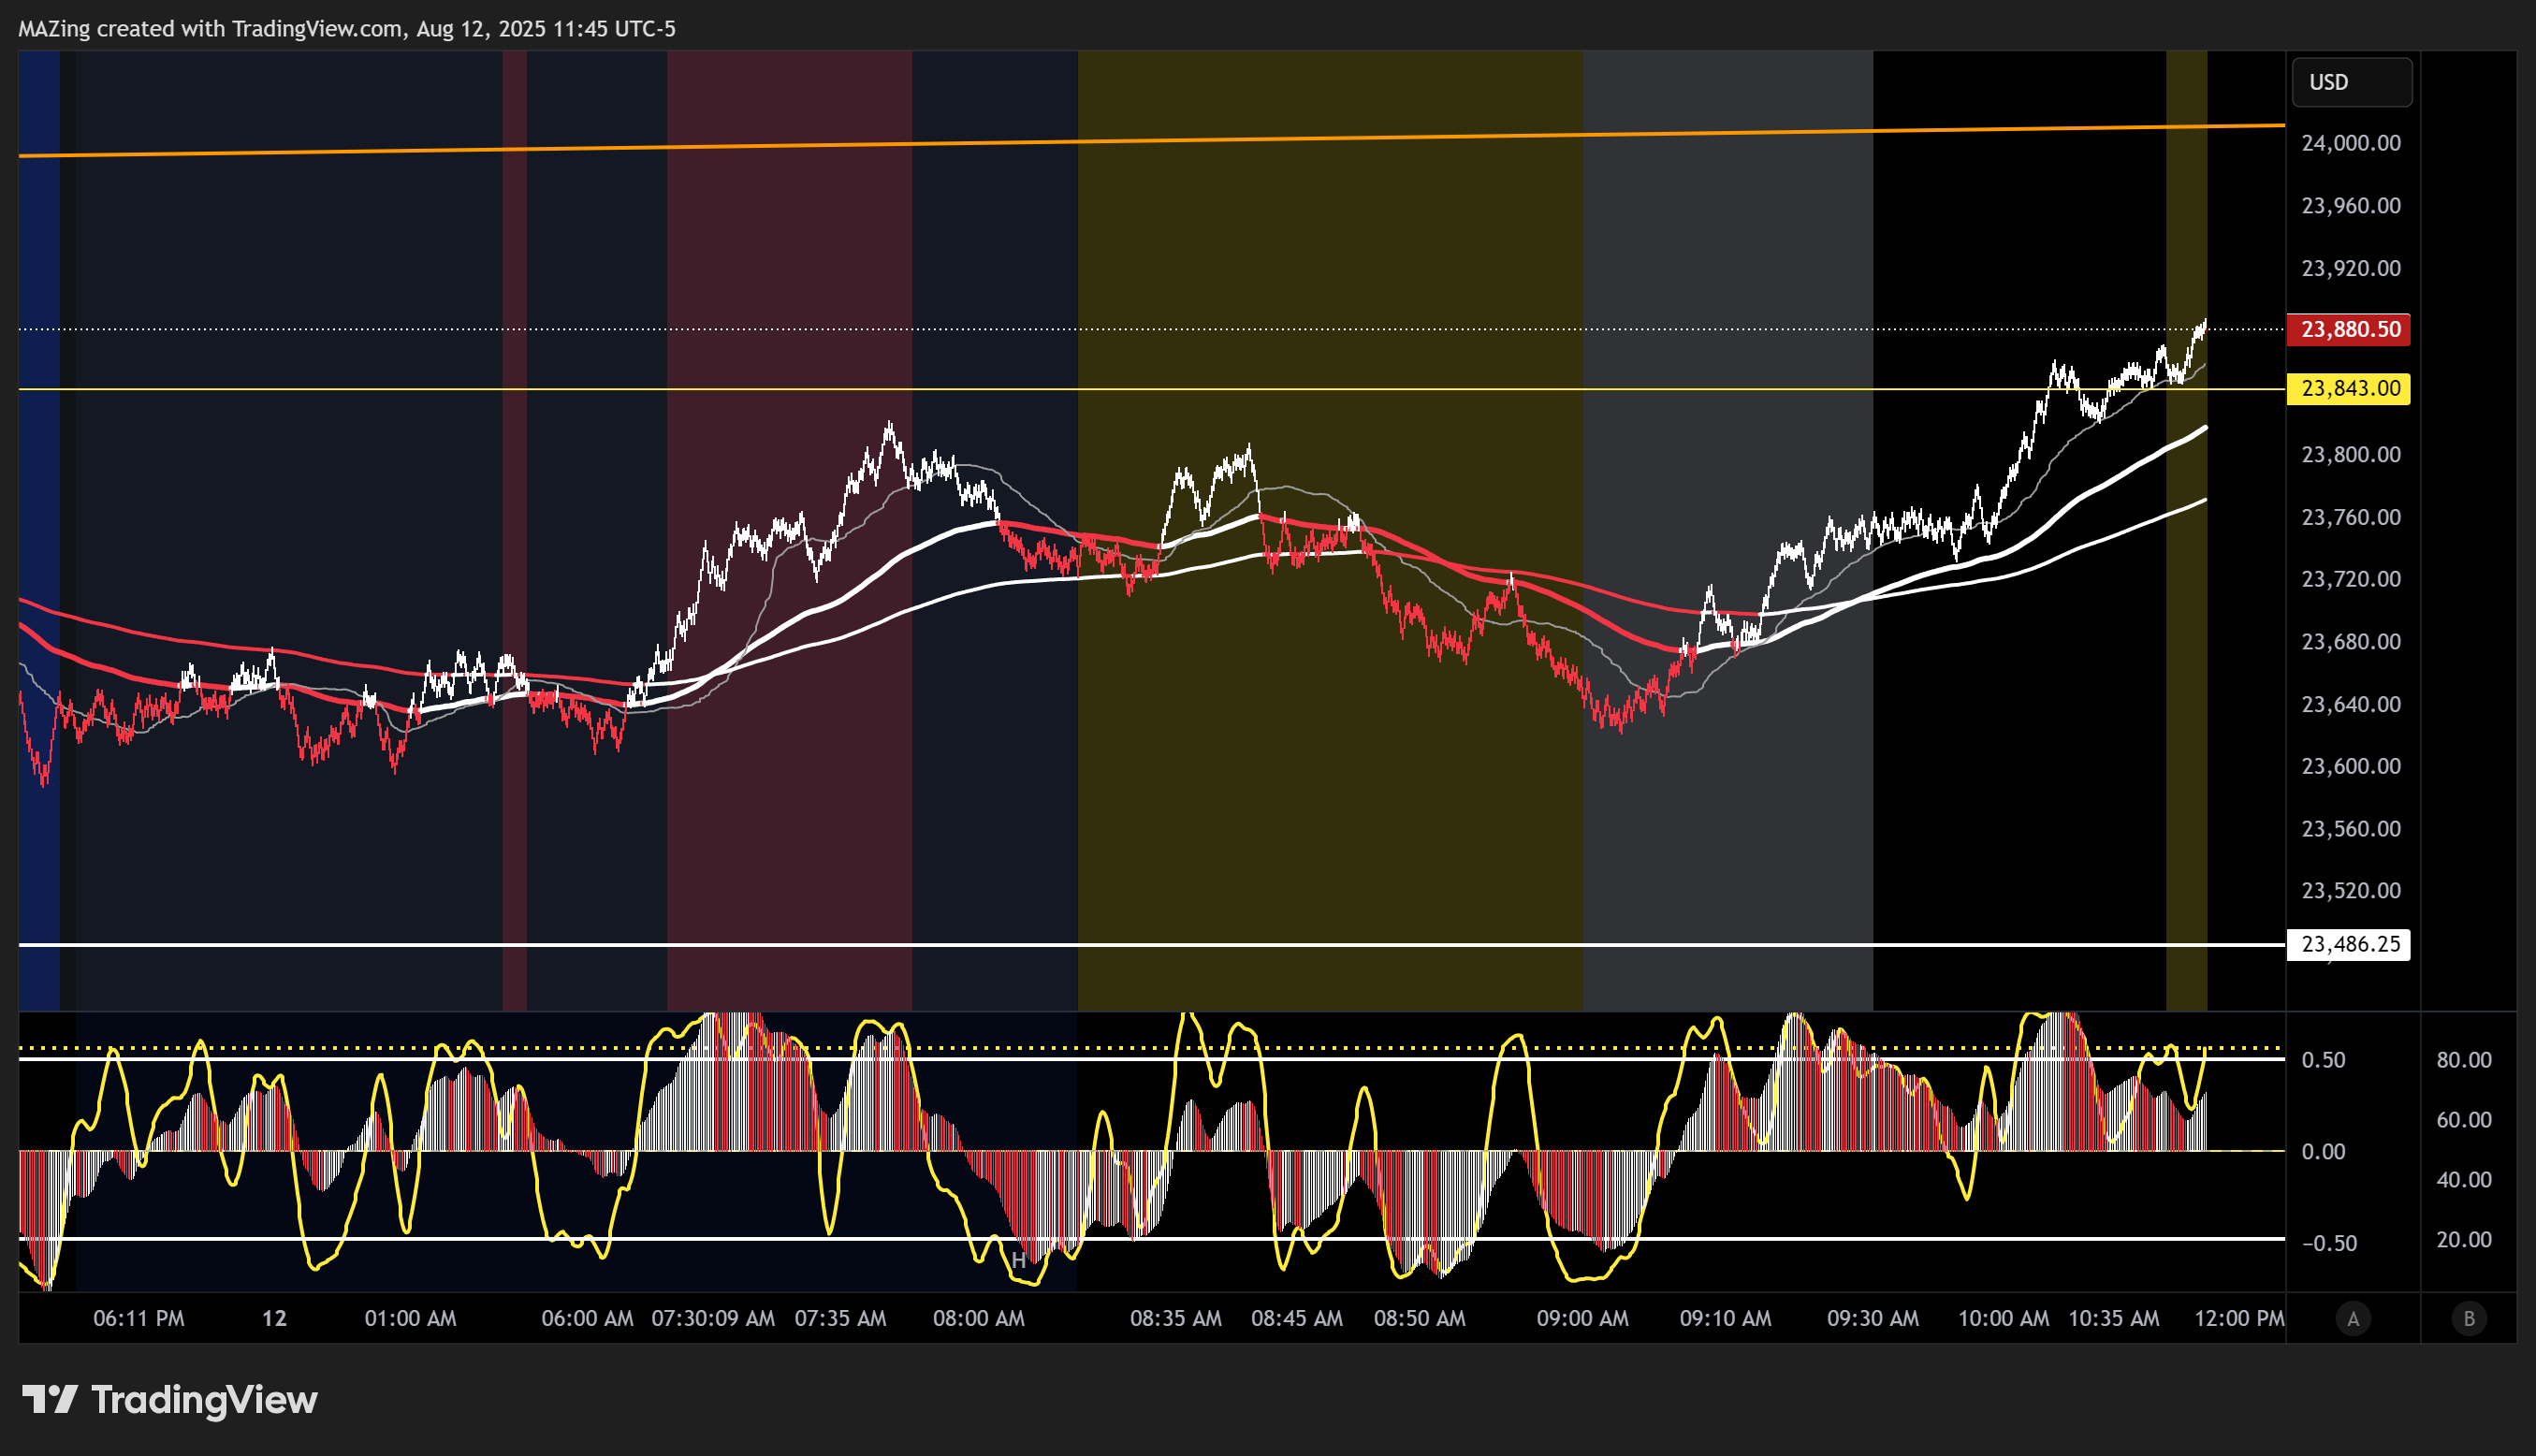Click the chart title text with timestamp
The width and height of the screenshot is (2536, 1456).
[347, 29]
